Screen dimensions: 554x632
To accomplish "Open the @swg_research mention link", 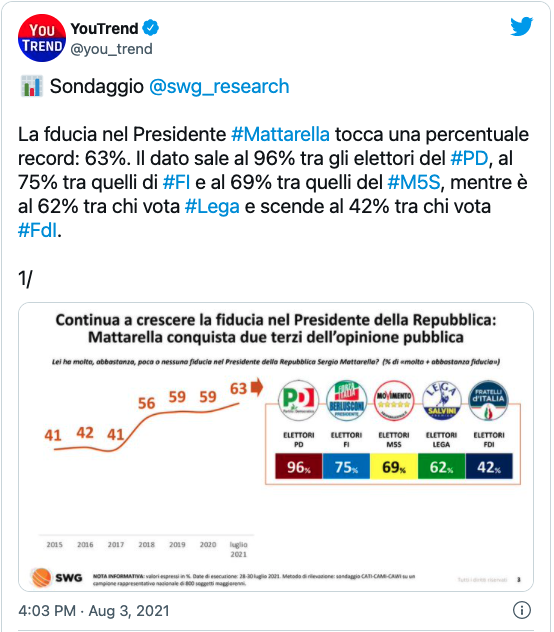I will tap(219, 86).
